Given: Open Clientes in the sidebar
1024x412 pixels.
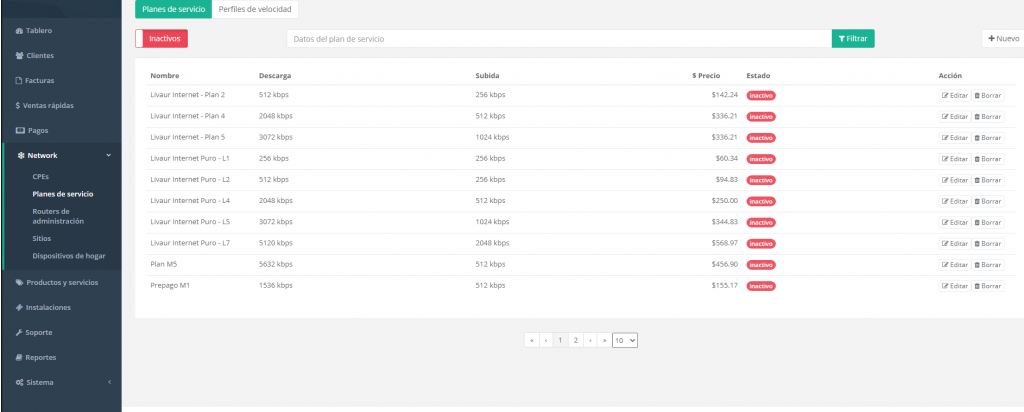Looking at the screenshot, I should 35,55.
